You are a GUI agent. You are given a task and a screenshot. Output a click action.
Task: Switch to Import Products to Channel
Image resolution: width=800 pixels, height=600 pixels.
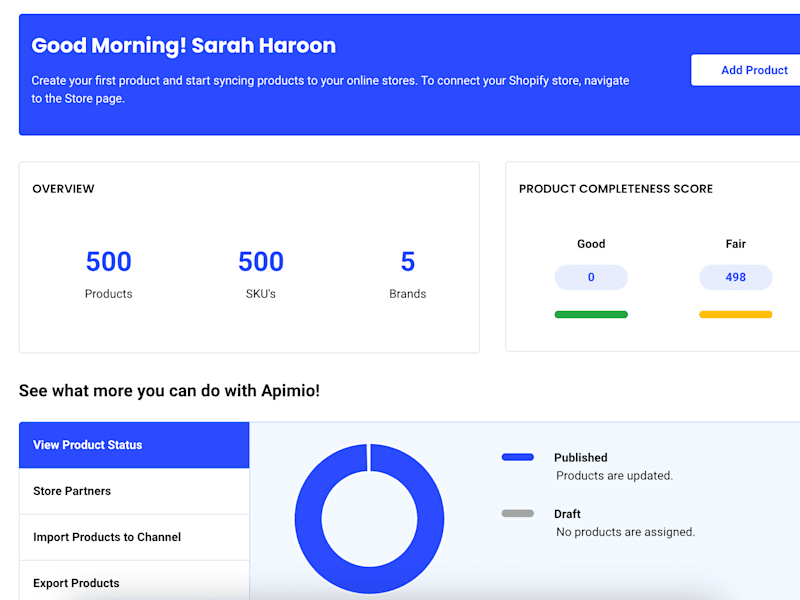(x=134, y=537)
